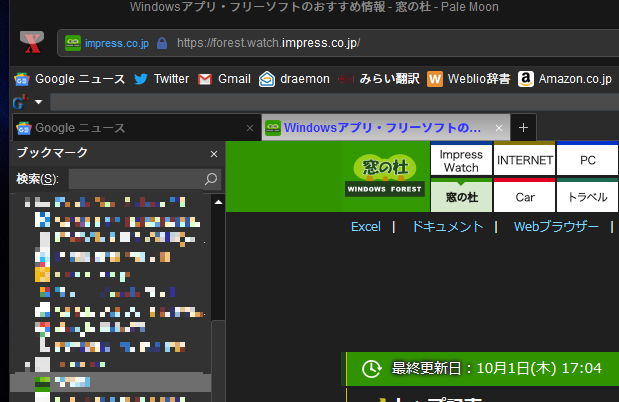Click the Gmail envelope bookmark icon
619x402 pixels.
(204, 79)
